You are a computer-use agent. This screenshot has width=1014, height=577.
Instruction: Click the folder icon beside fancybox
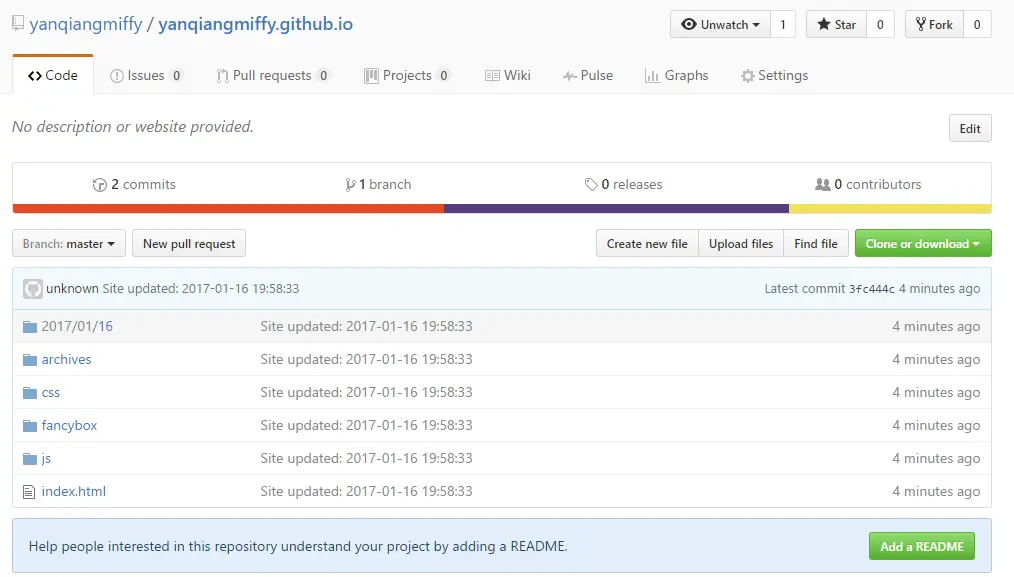click(30, 426)
